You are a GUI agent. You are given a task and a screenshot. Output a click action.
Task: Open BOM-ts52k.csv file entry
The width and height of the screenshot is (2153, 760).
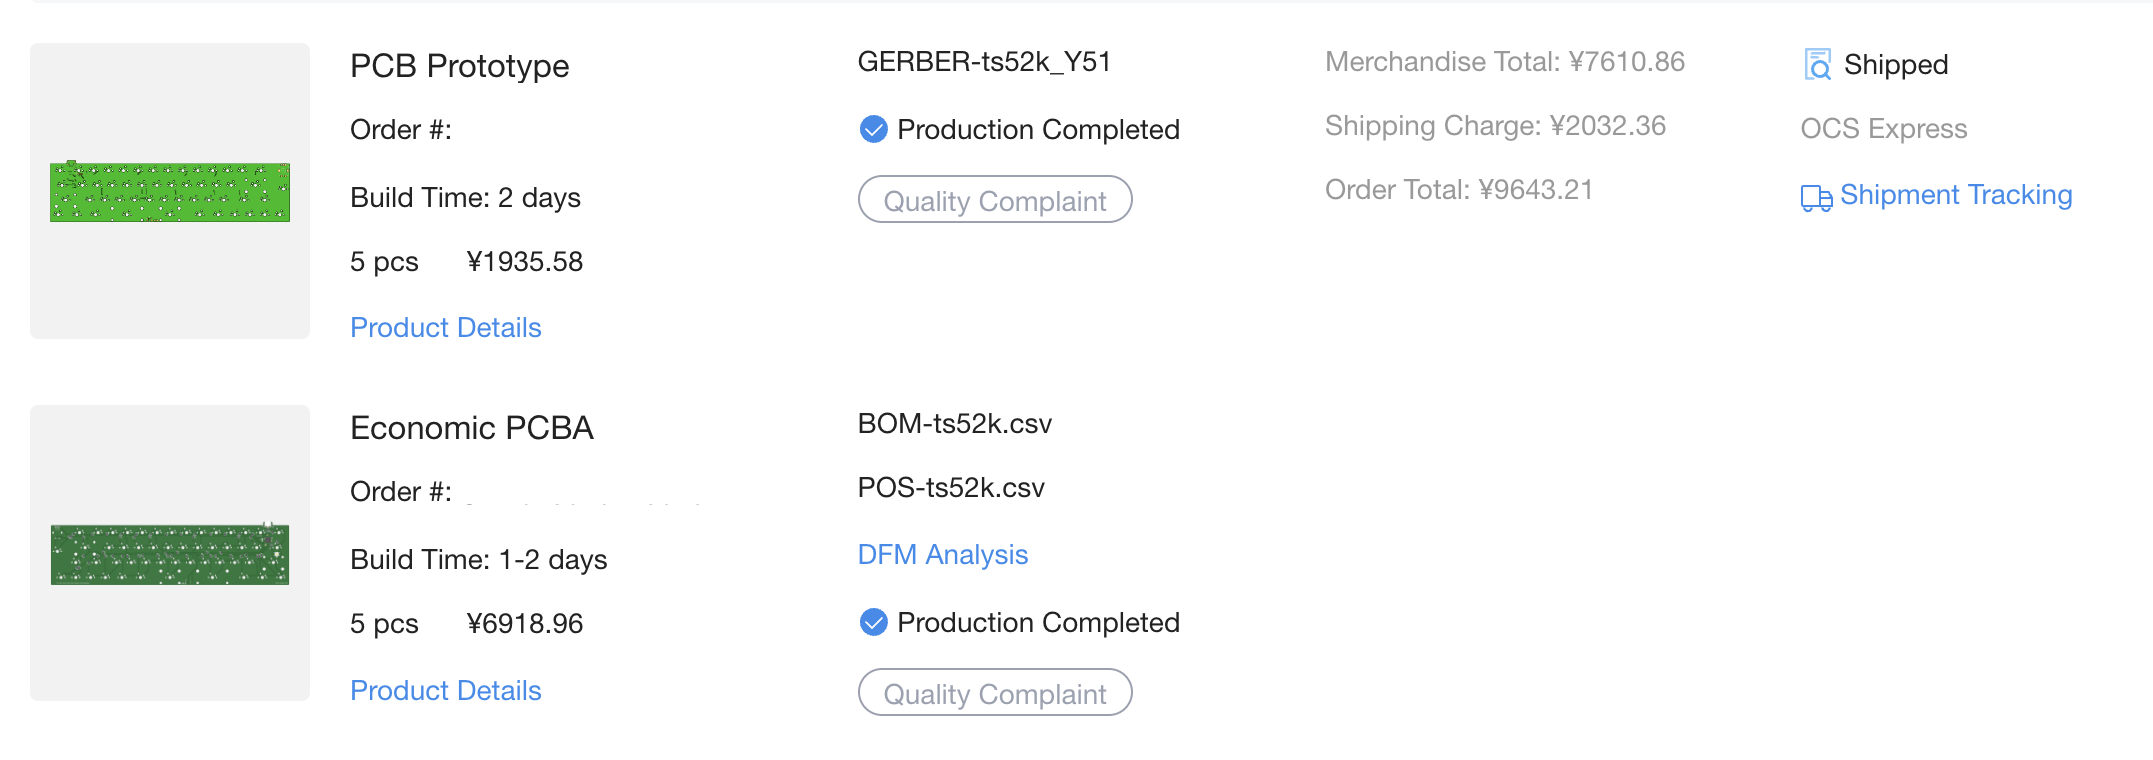955,423
